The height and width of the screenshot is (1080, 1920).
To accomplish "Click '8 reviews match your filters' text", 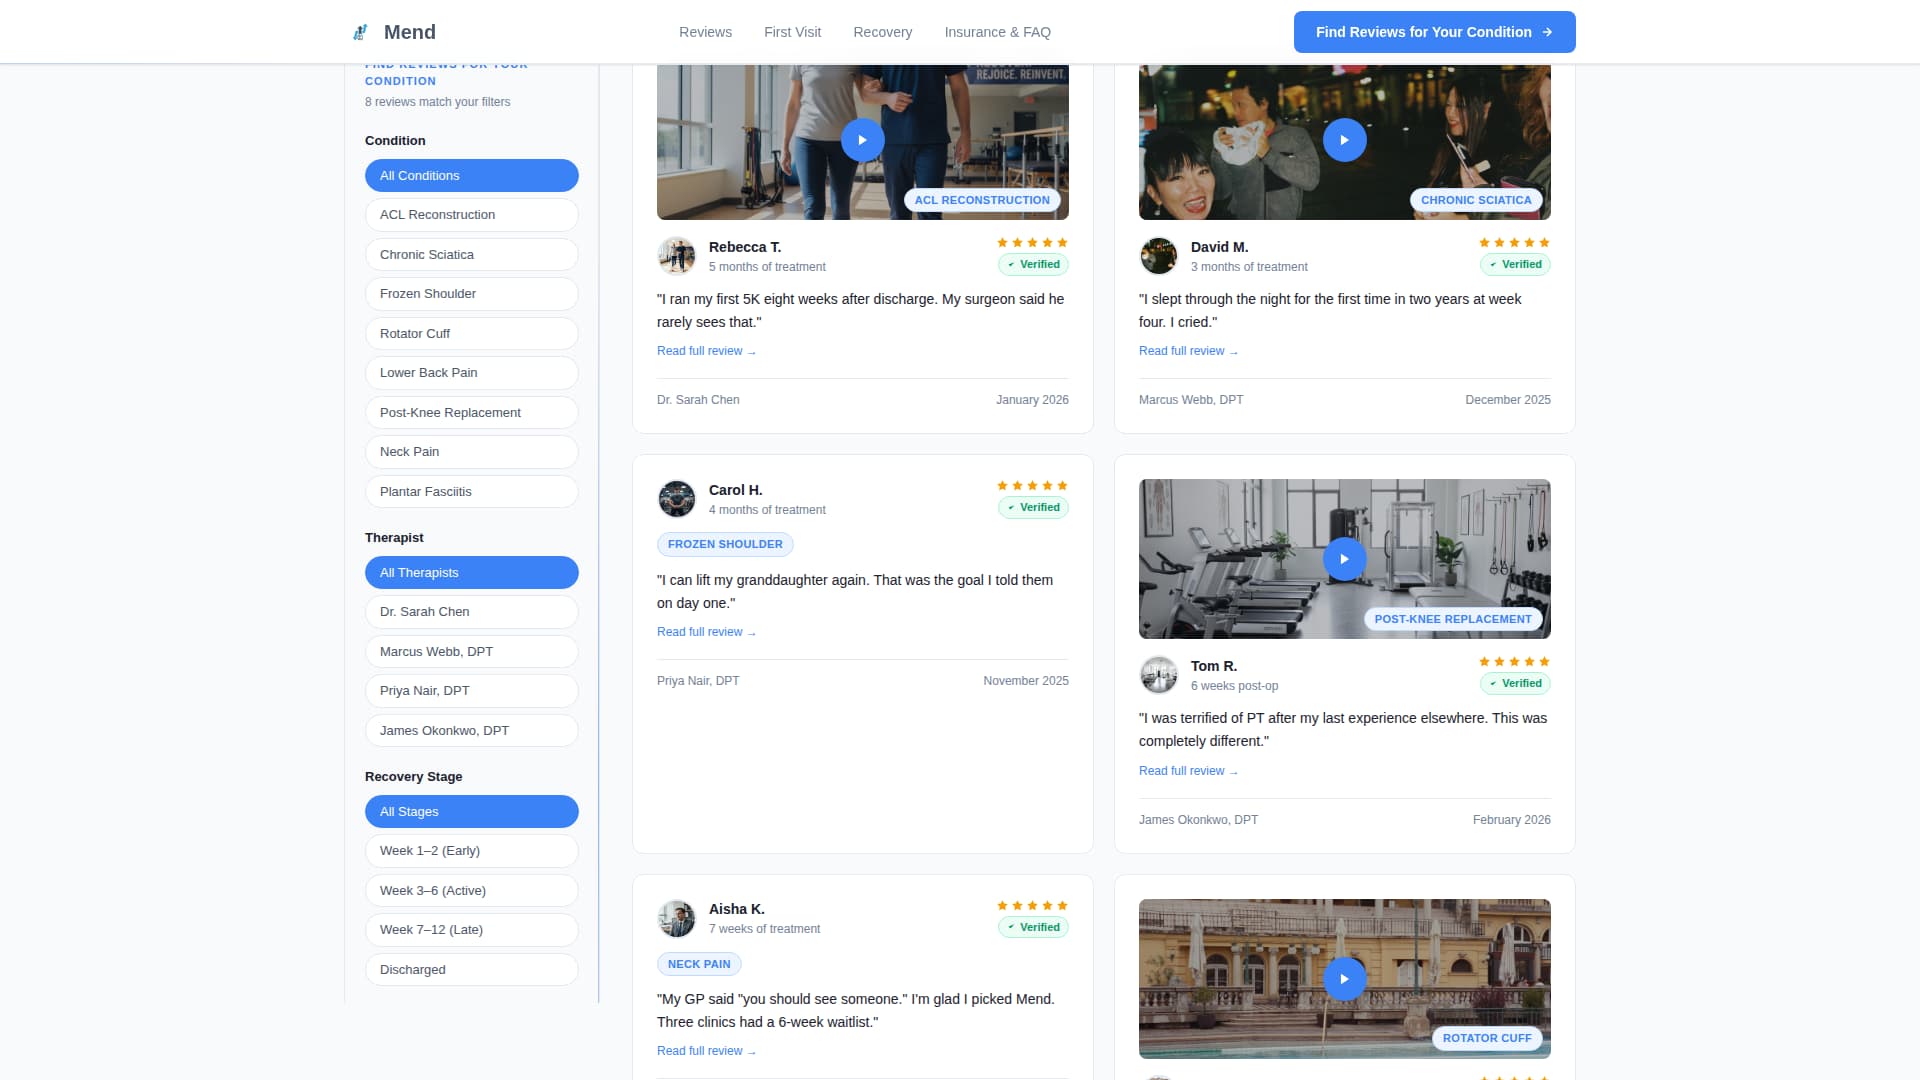I will pyautogui.click(x=437, y=102).
